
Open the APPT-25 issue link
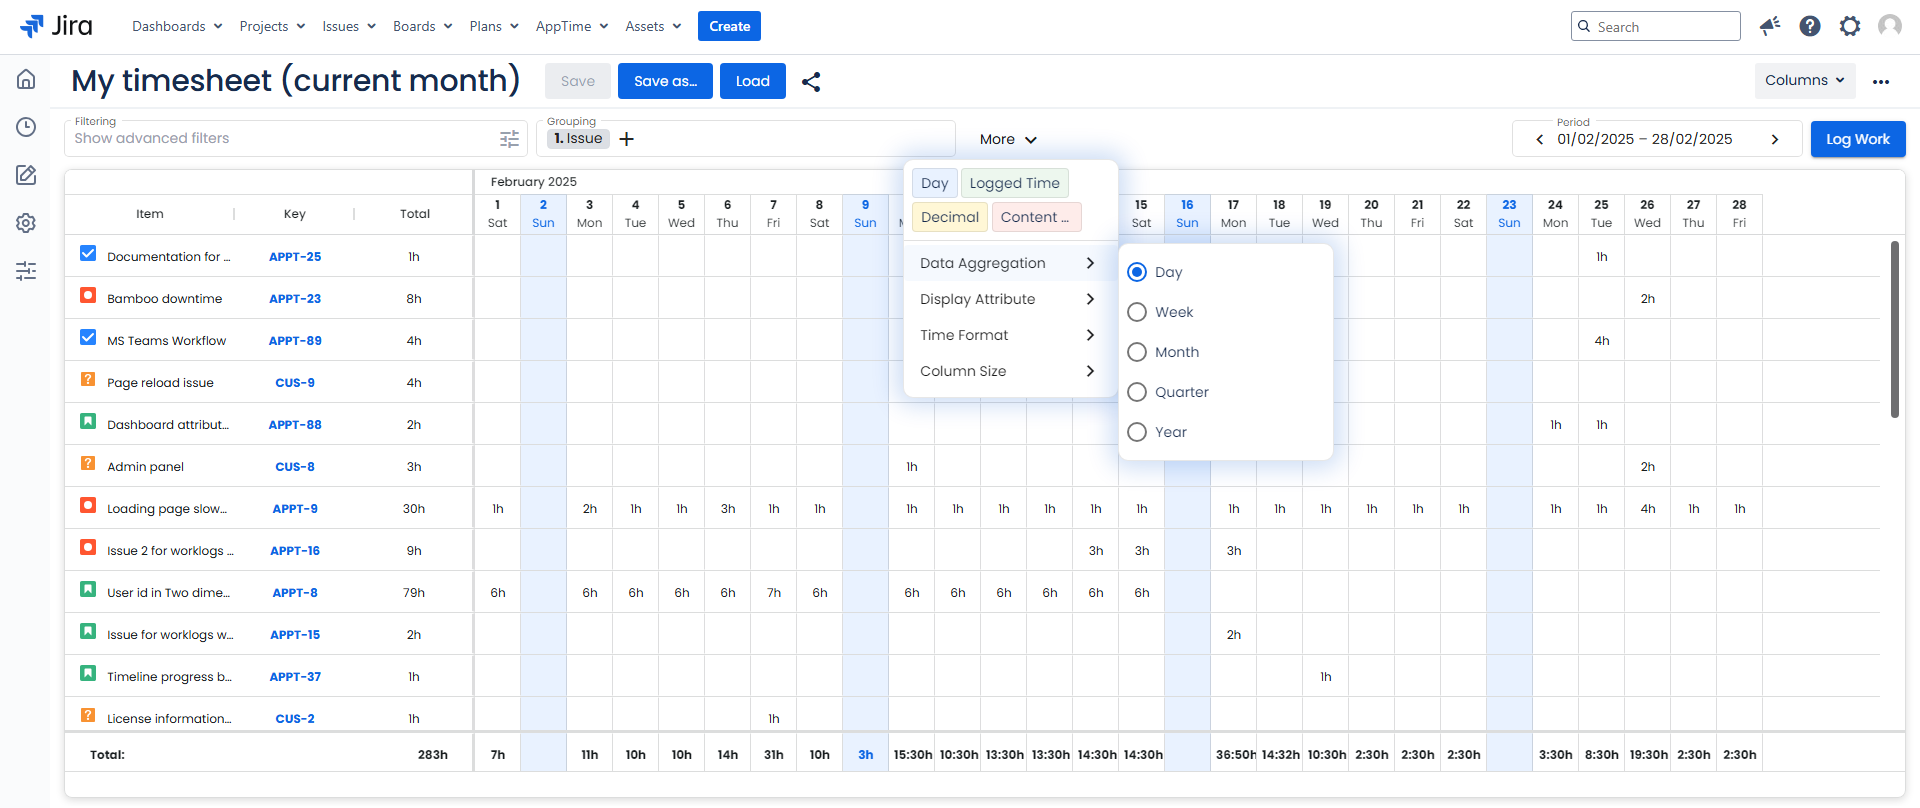(x=295, y=257)
